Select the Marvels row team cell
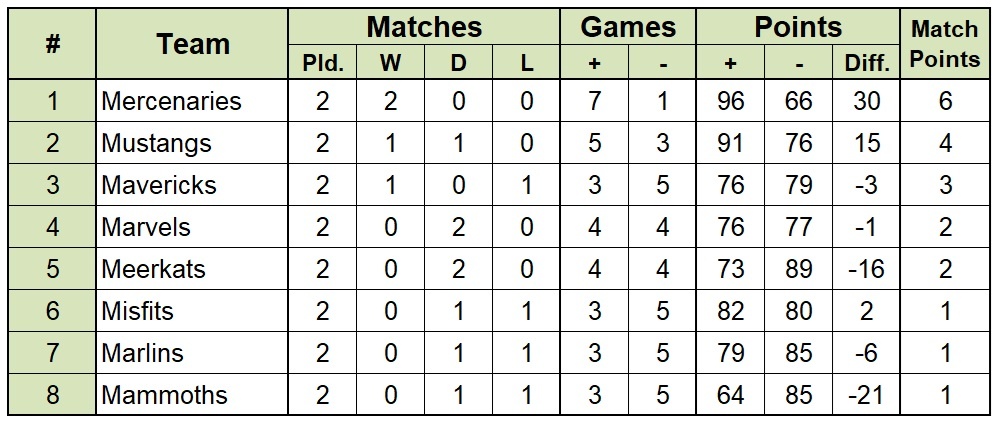Screen dimensions: 996x421 (x=192, y=227)
